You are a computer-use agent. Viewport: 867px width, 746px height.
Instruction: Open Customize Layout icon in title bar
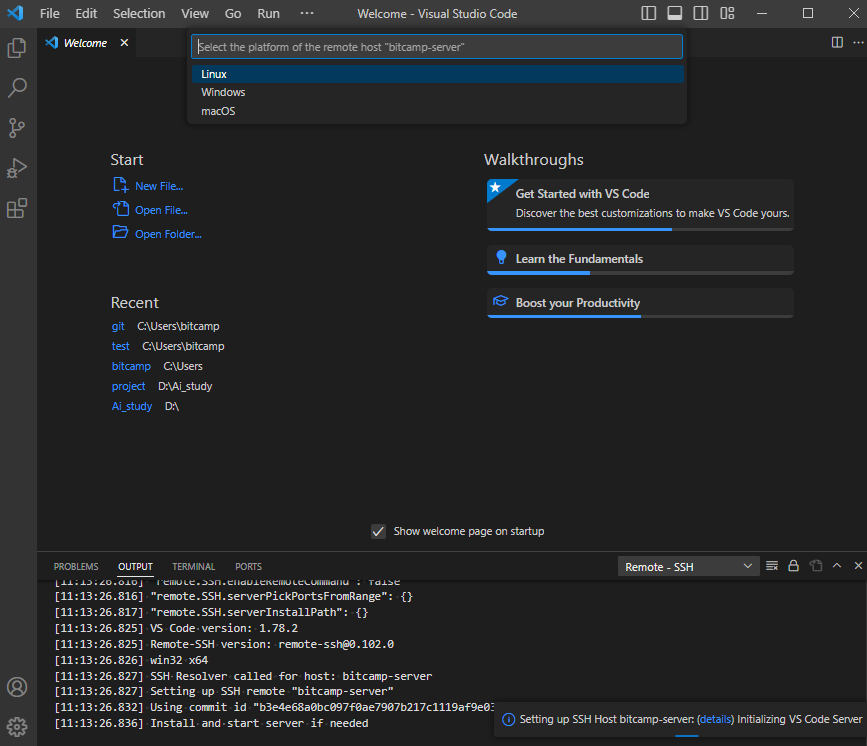(727, 13)
